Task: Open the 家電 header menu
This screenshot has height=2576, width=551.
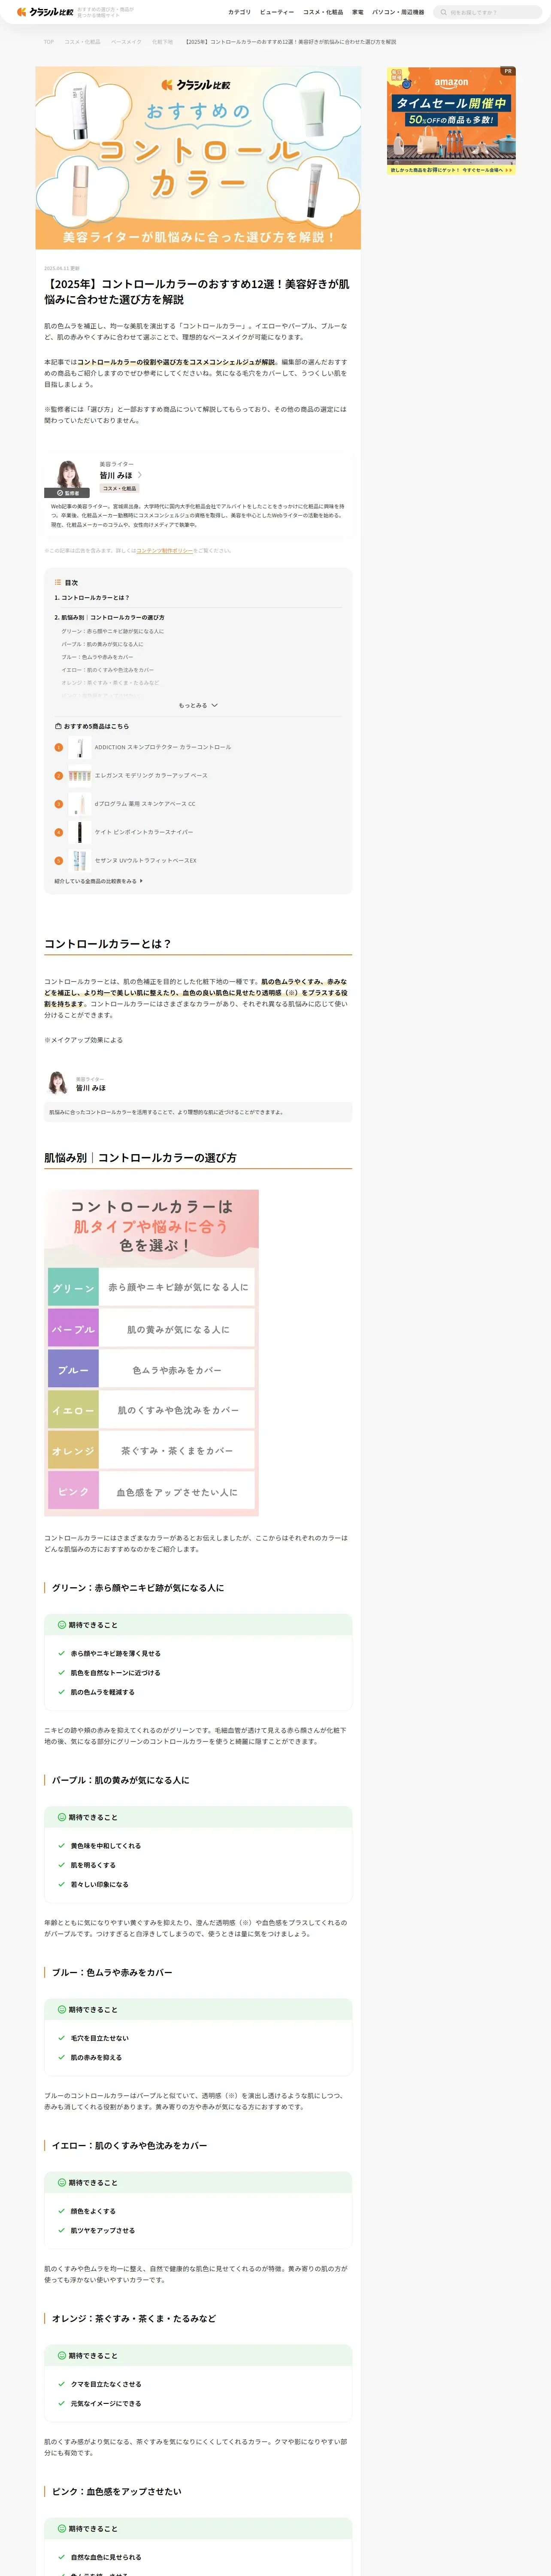Action: tap(358, 12)
